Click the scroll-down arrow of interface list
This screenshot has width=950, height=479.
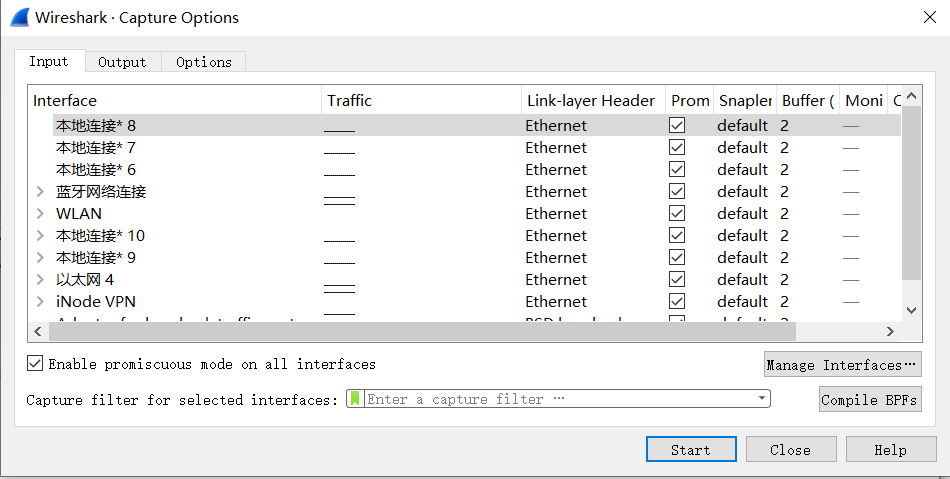click(x=911, y=310)
